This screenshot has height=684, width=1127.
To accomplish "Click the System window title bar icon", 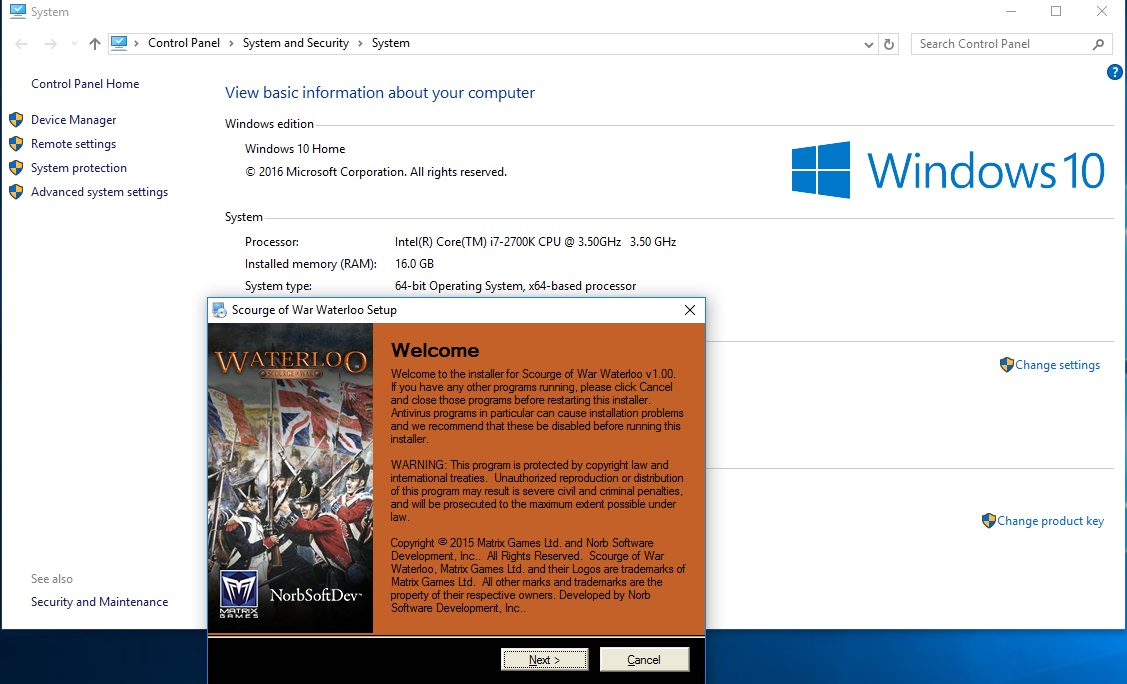I will (17, 11).
